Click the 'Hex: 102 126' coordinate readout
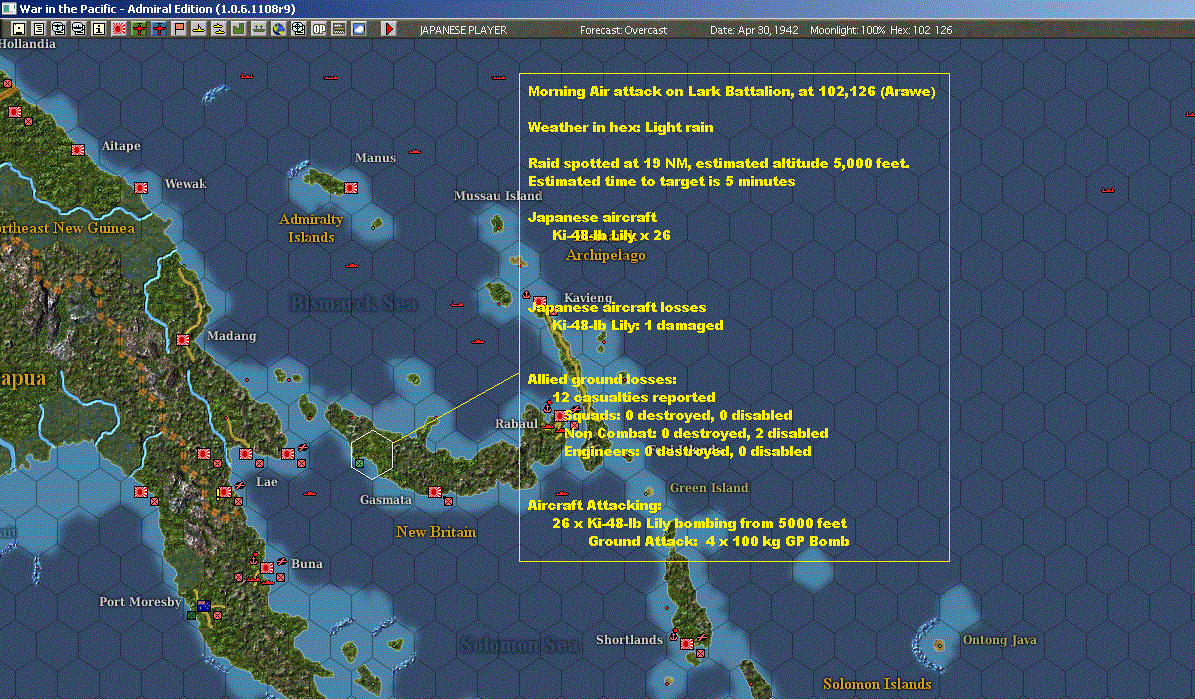The width and height of the screenshot is (1195, 699). pos(921,30)
